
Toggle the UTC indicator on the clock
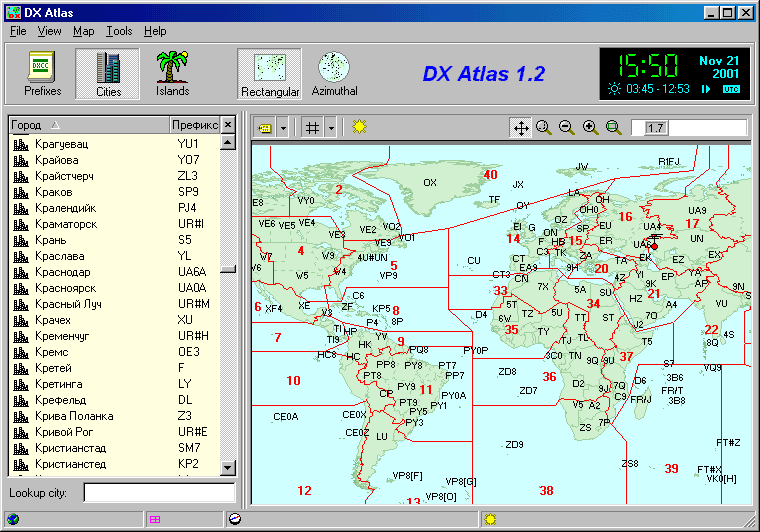[731, 89]
